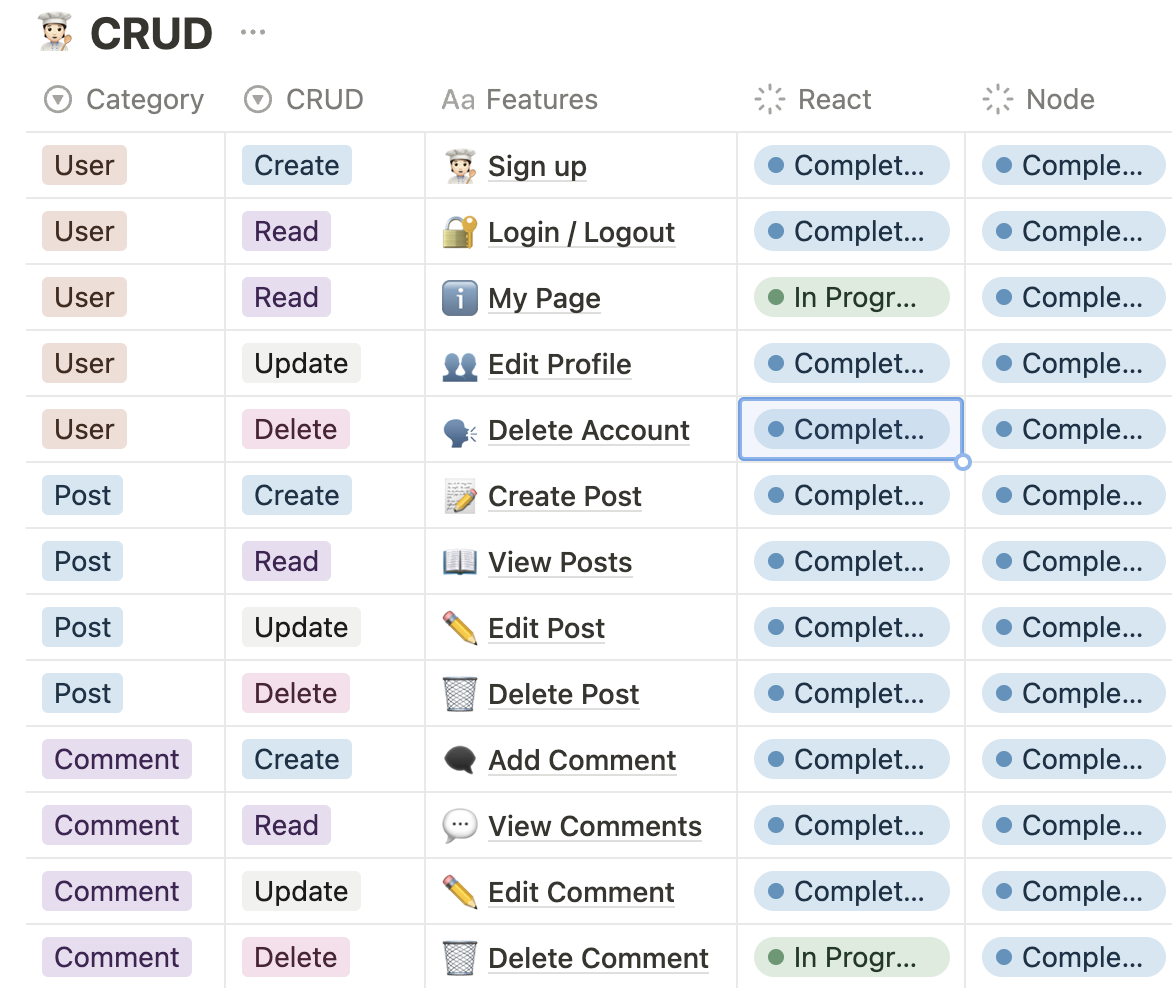The image size is (1172, 988).
Task: Open the Features column header
Action: point(519,99)
